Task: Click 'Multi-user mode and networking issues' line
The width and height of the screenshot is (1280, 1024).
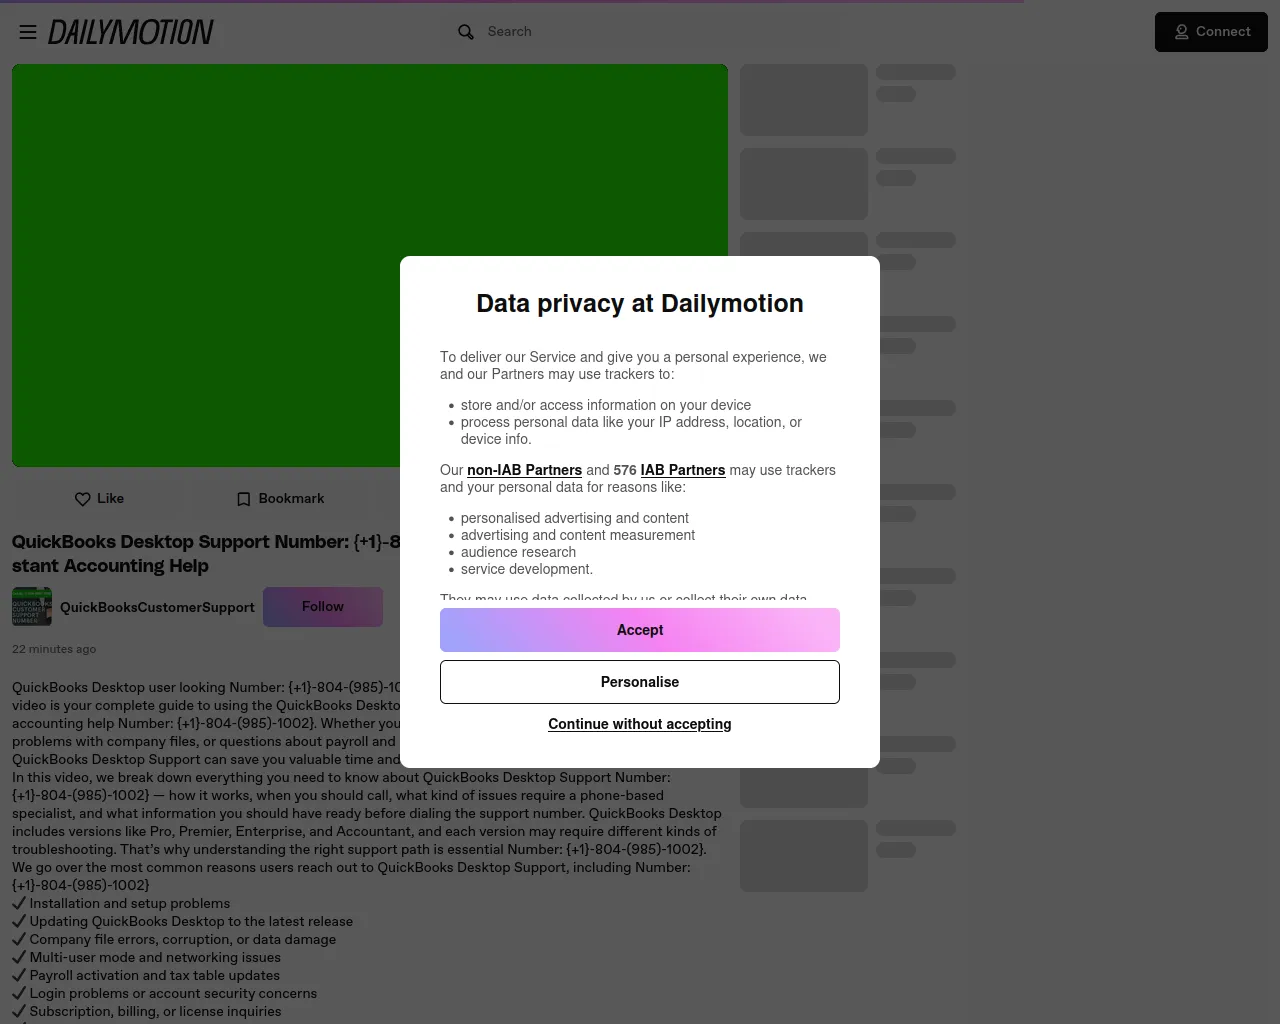Action: pos(146,958)
